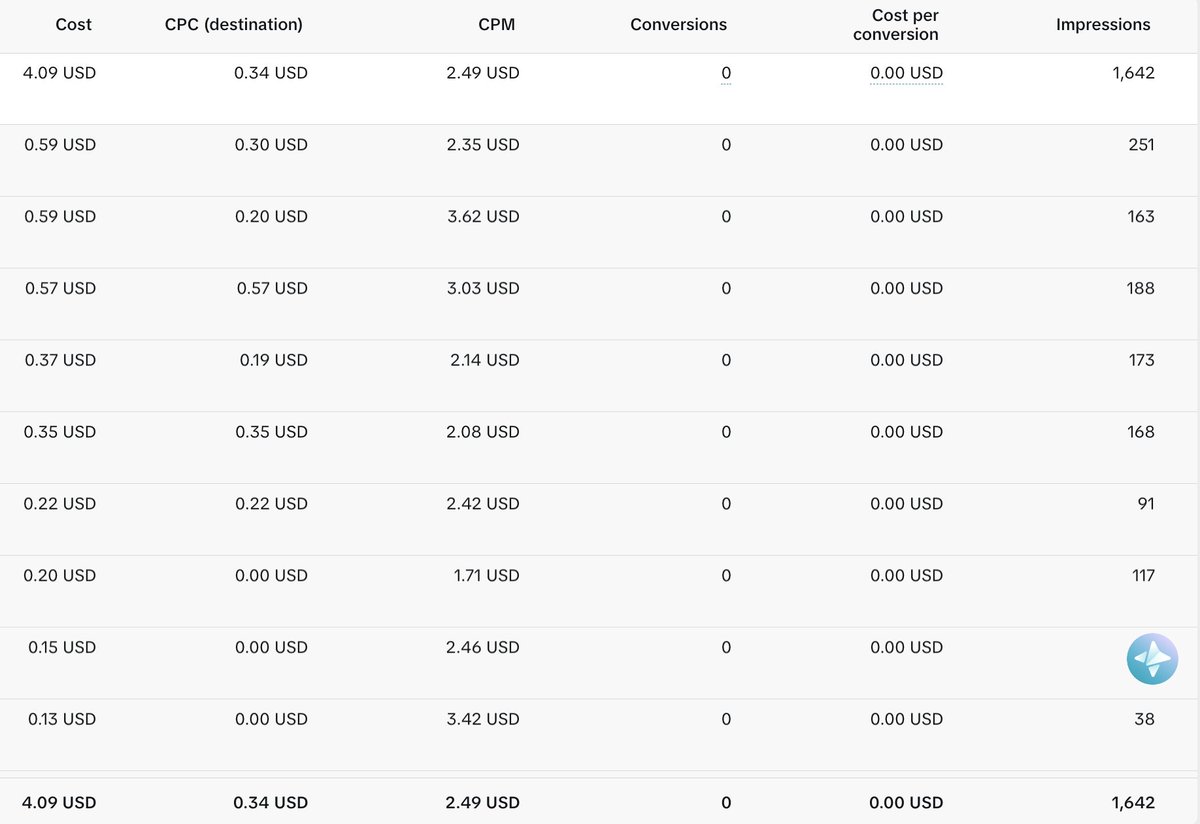The image size is (1200, 824).
Task: Click the 3.62 USD CPM cell
Action: [x=483, y=216]
